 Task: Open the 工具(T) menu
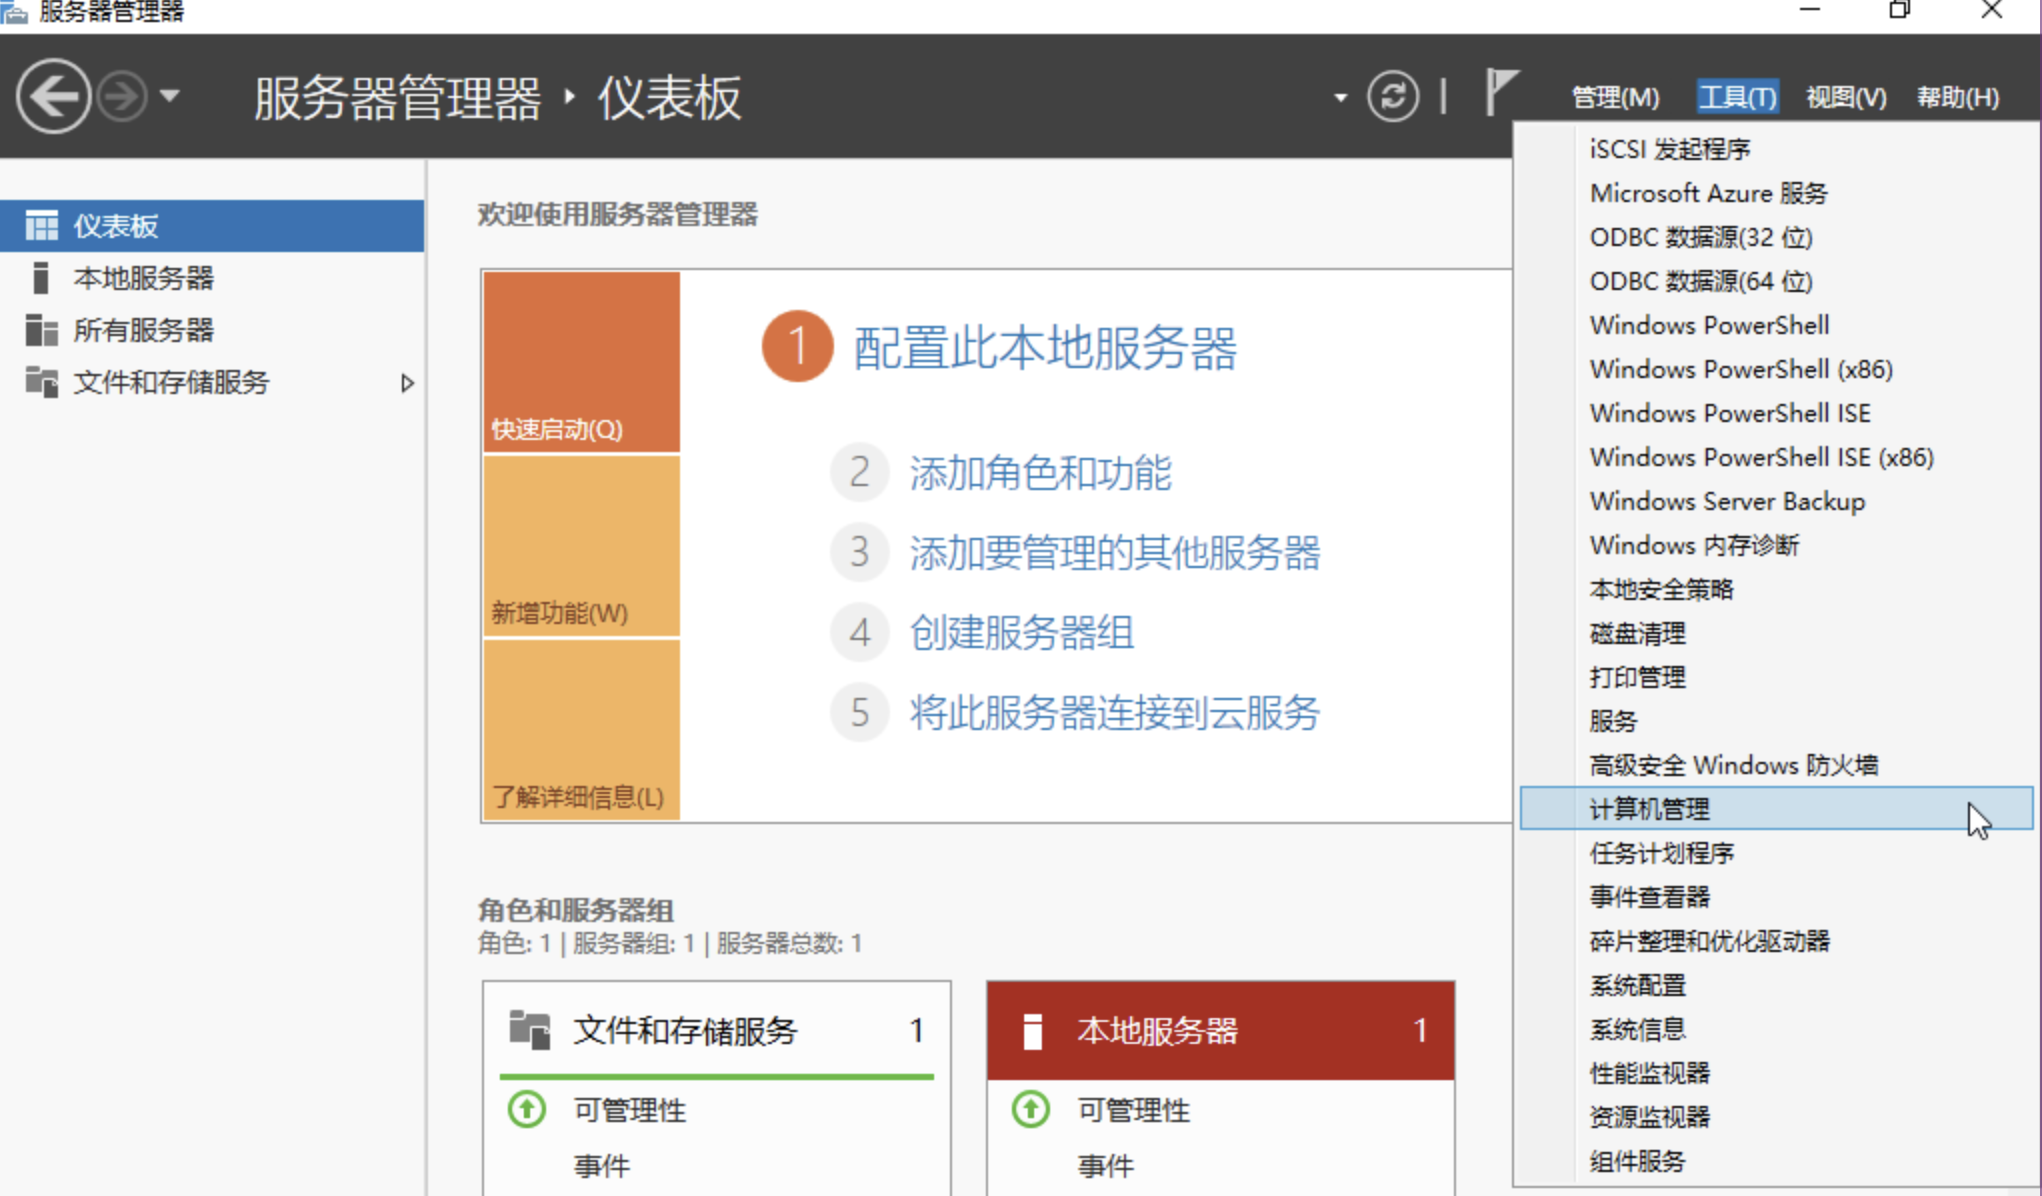(1738, 97)
